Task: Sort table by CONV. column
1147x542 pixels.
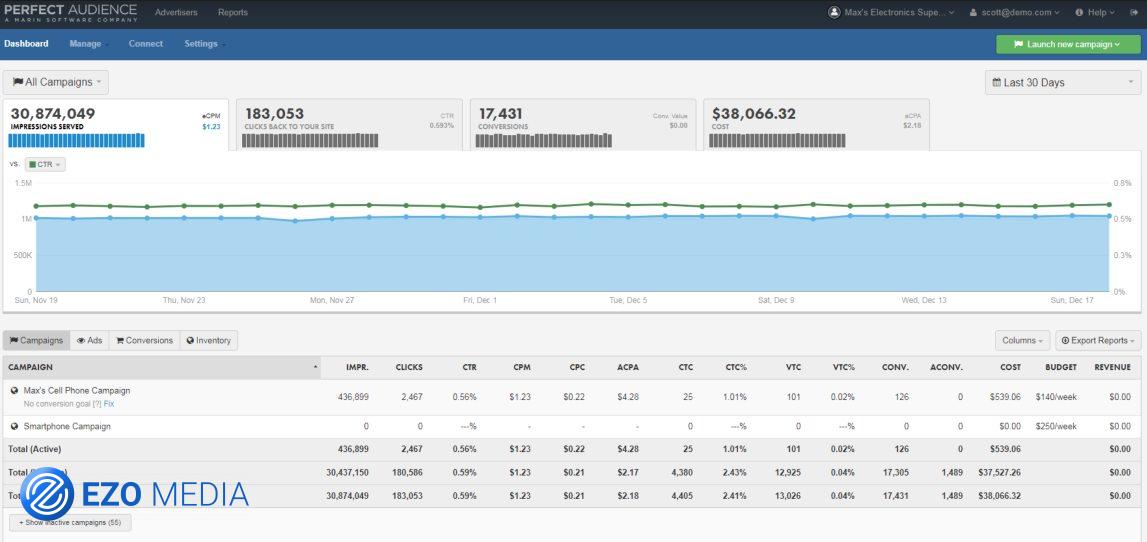Action: (897, 367)
